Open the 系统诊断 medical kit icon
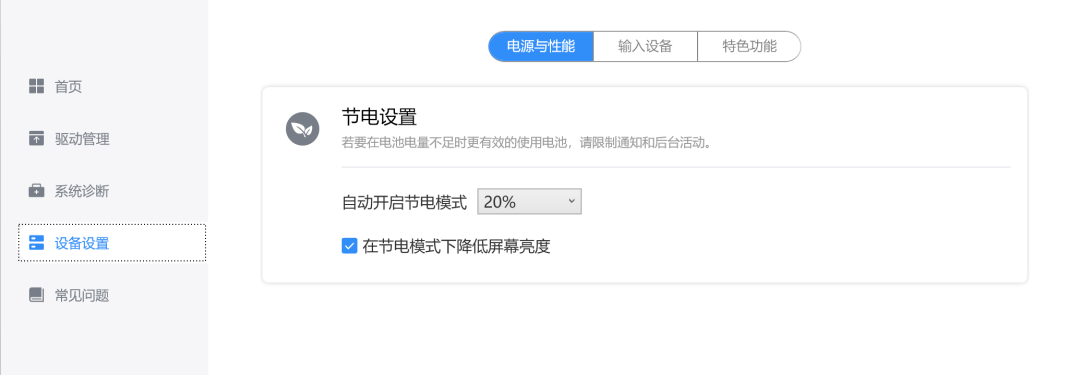The width and height of the screenshot is (1080, 375). point(37,191)
